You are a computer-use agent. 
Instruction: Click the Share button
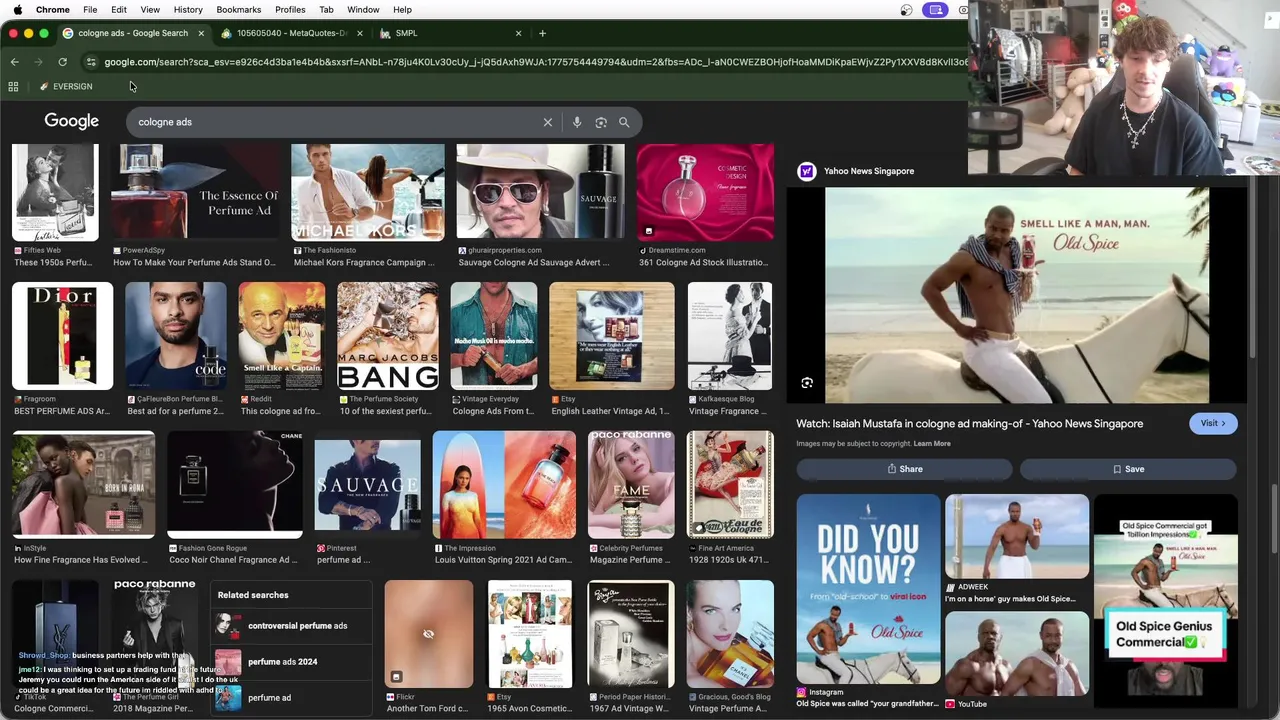(x=905, y=469)
